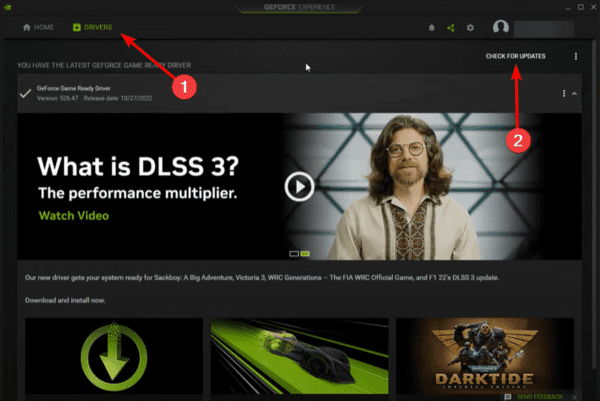Click the NVIDIA logo in the title bar

click(x=7, y=7)
